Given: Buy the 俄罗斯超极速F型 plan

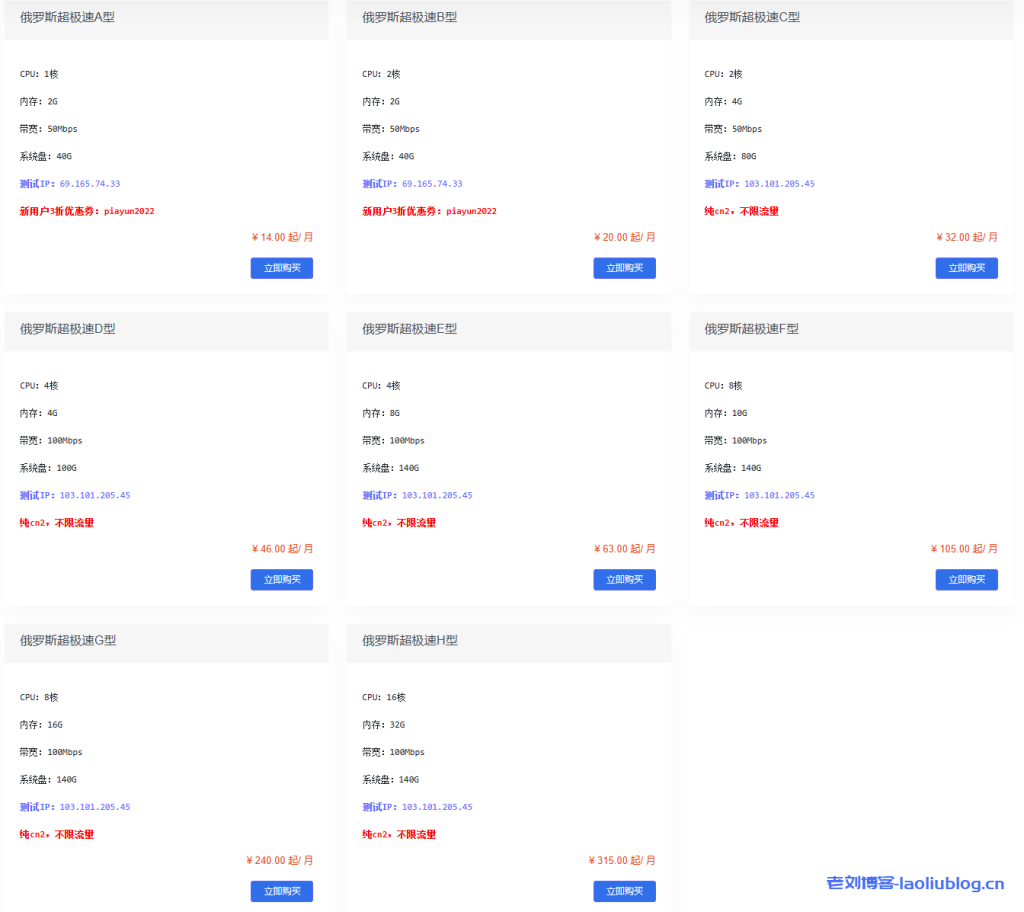Looking at the screenshot, I should (966, 580).
